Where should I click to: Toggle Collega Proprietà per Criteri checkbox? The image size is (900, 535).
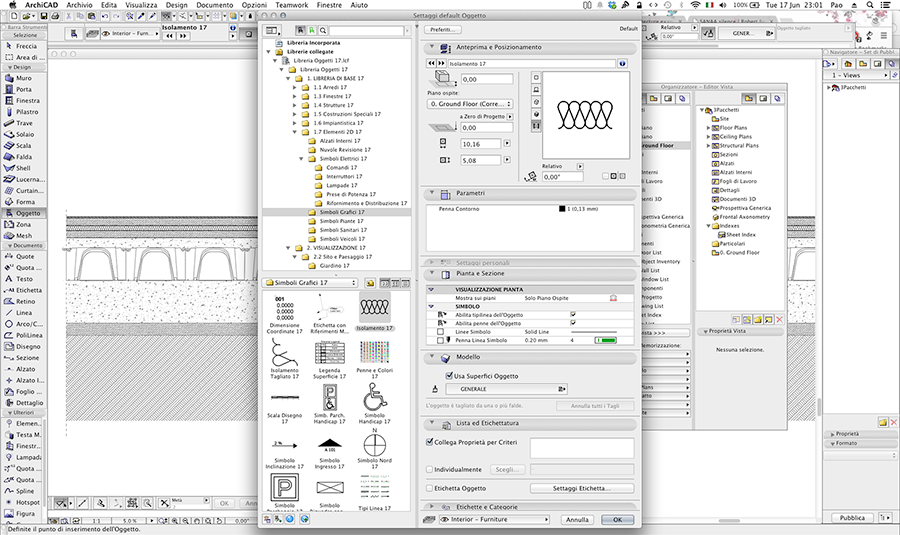pyautogui.click(x=429, y=442)
